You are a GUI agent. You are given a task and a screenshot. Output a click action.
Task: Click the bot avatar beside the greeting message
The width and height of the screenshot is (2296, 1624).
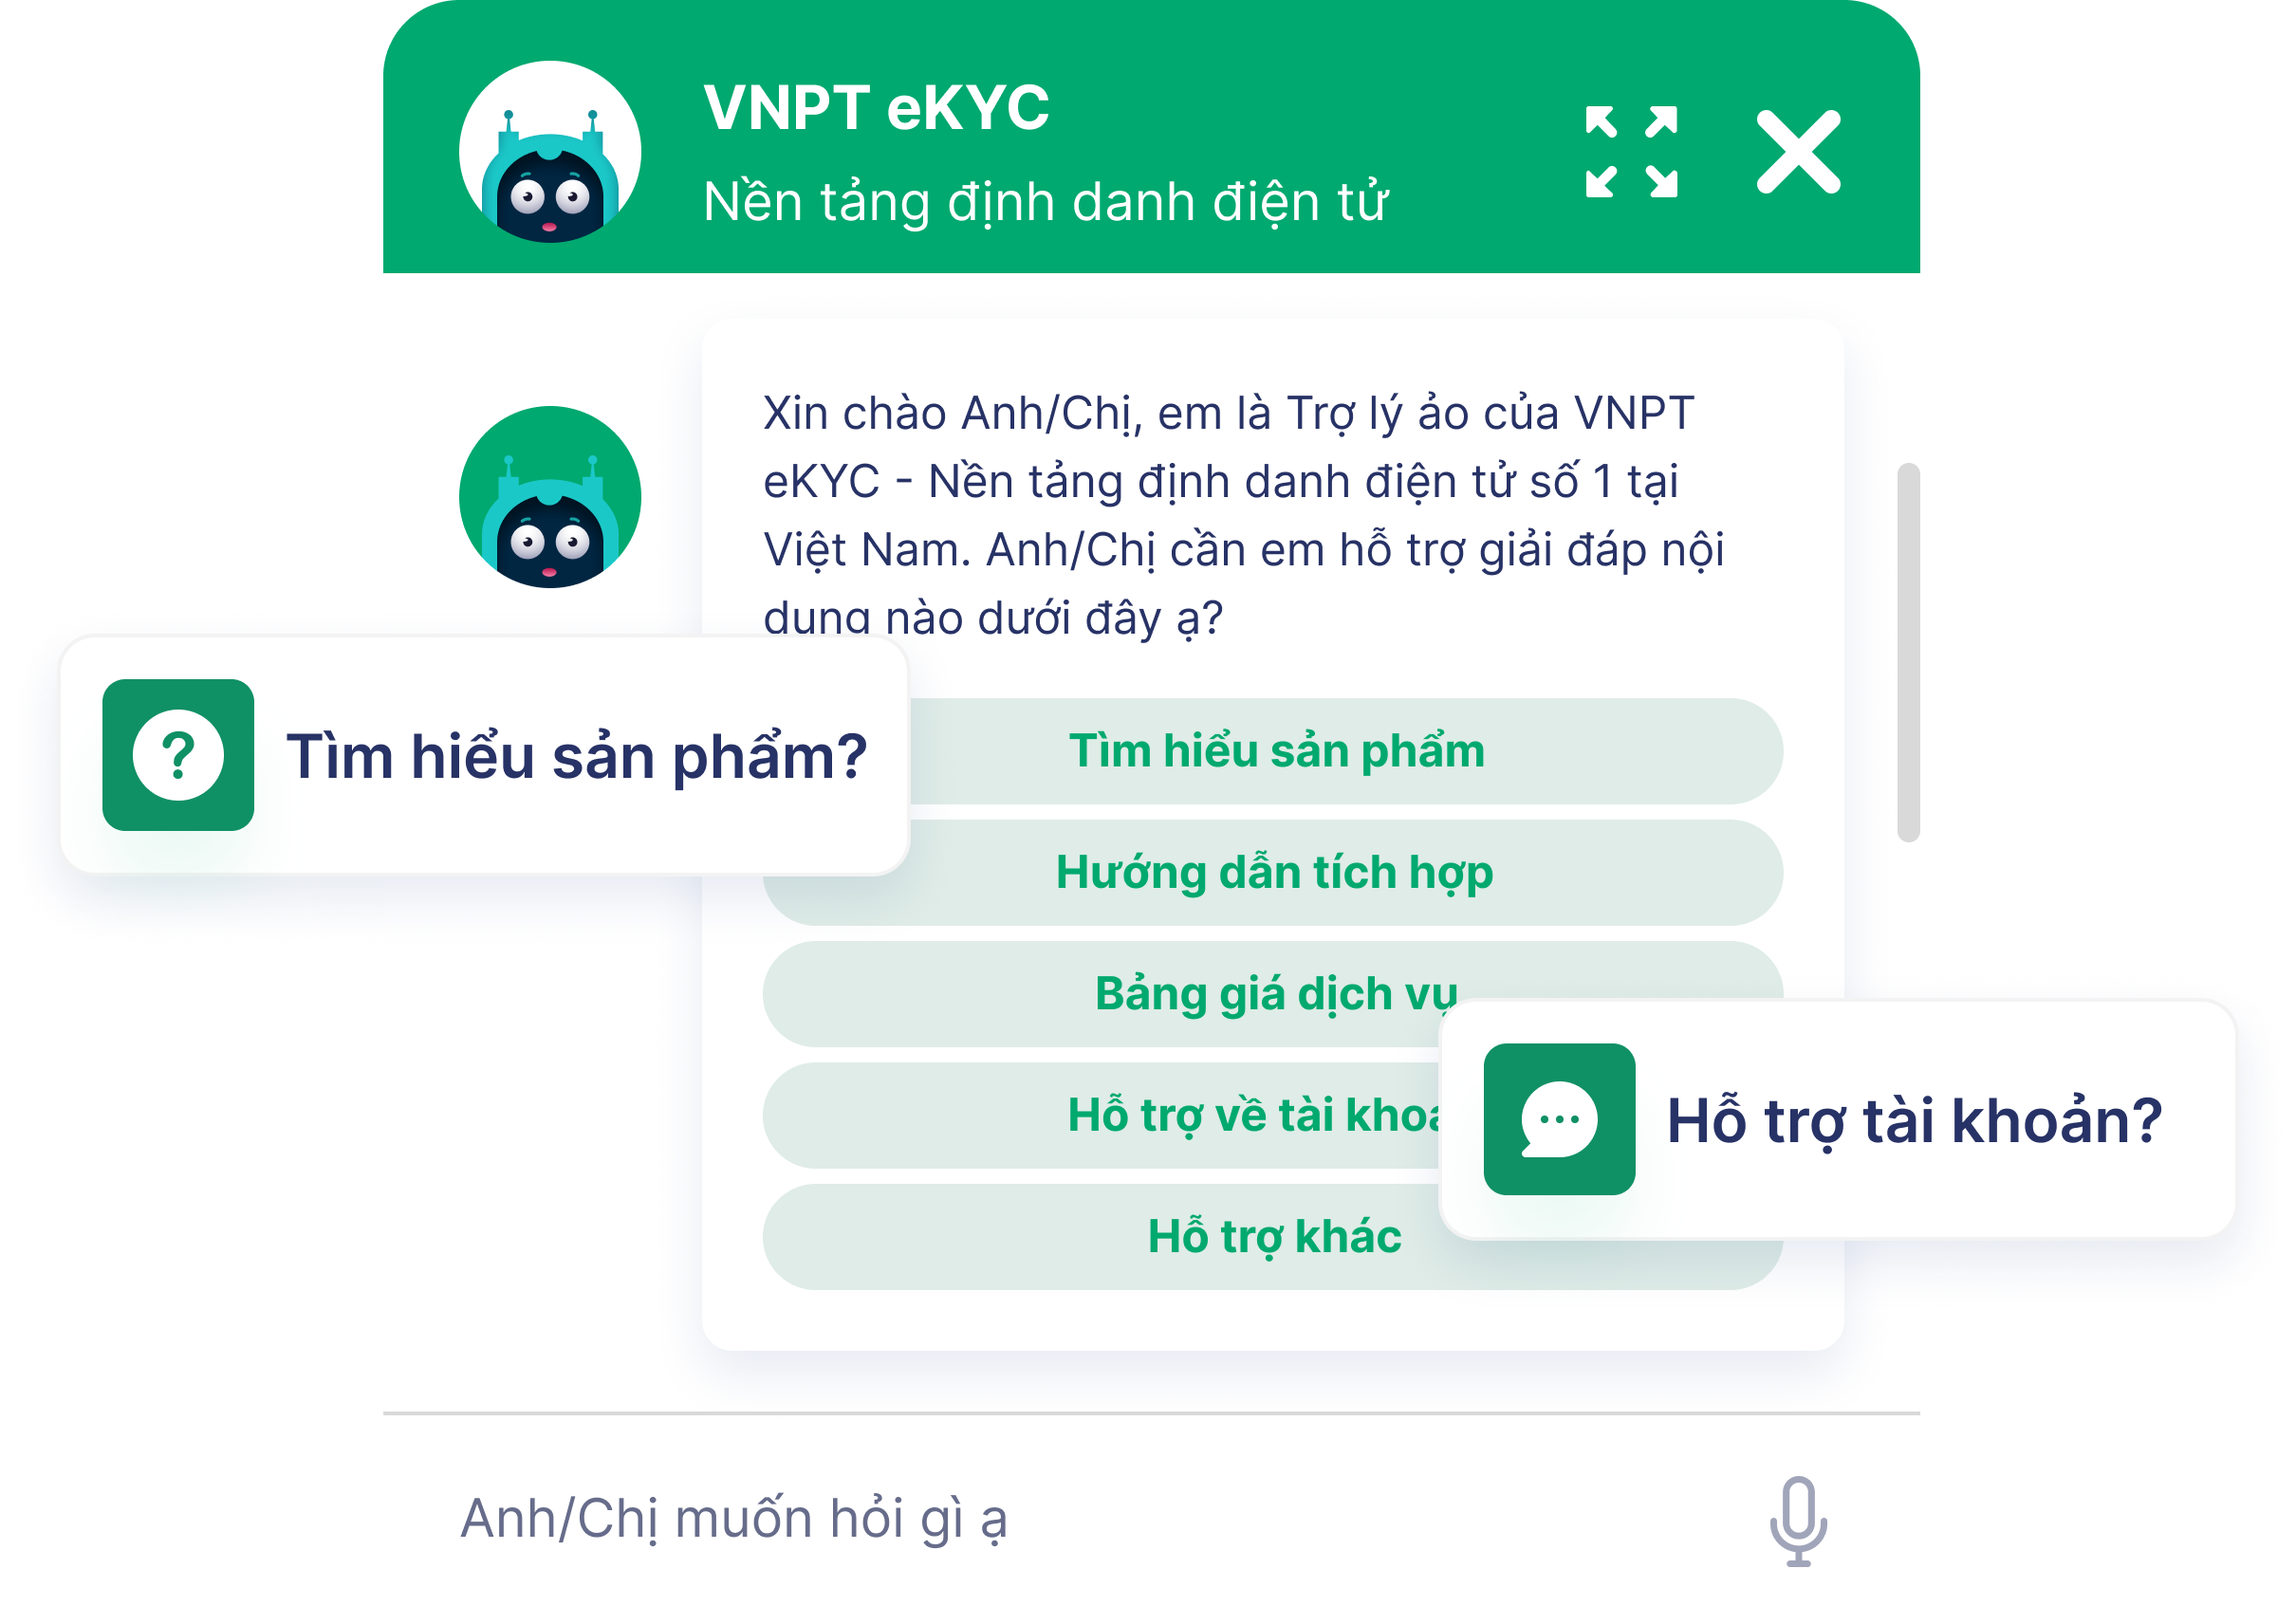pyautogui.click(x=549, y=497)
